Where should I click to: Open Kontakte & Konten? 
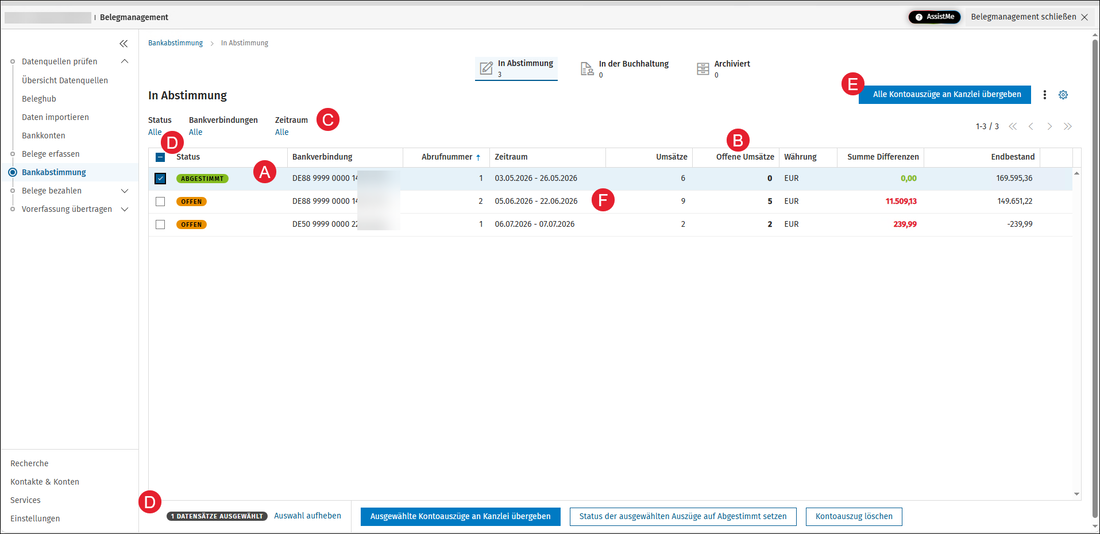pyautogui.click(x=45, y=482)
